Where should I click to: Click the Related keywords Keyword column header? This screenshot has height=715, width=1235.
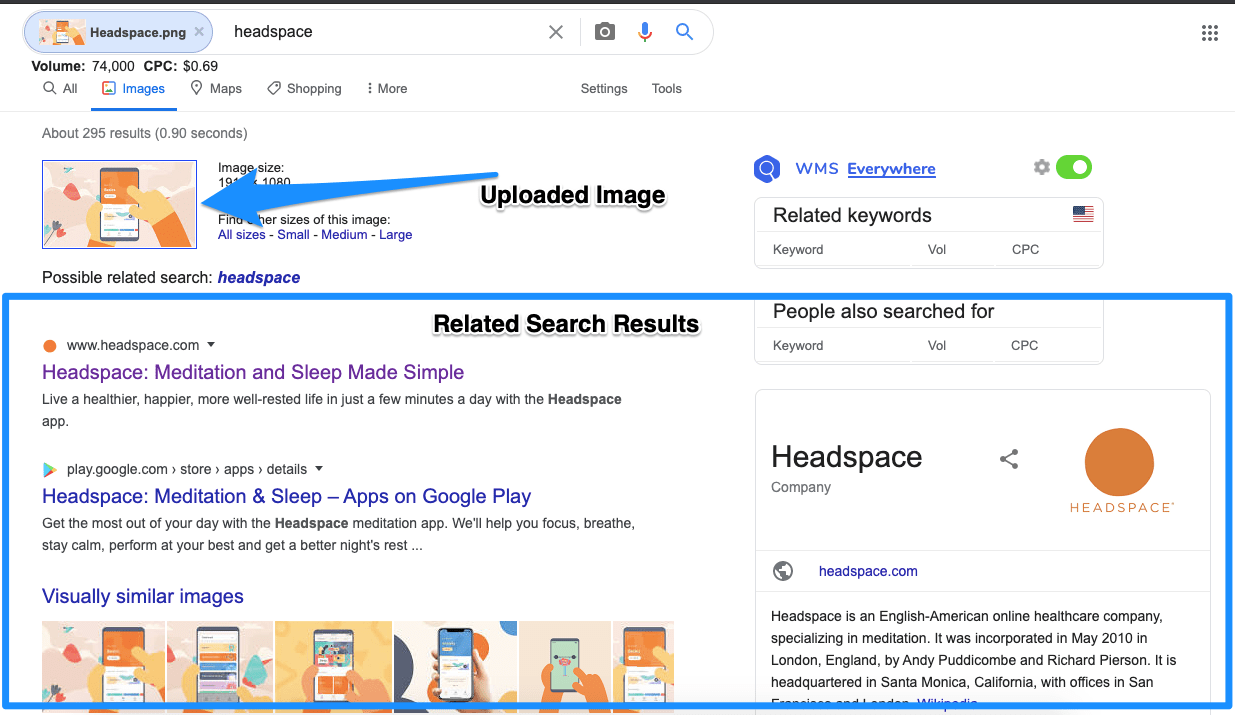coord(798,250)
